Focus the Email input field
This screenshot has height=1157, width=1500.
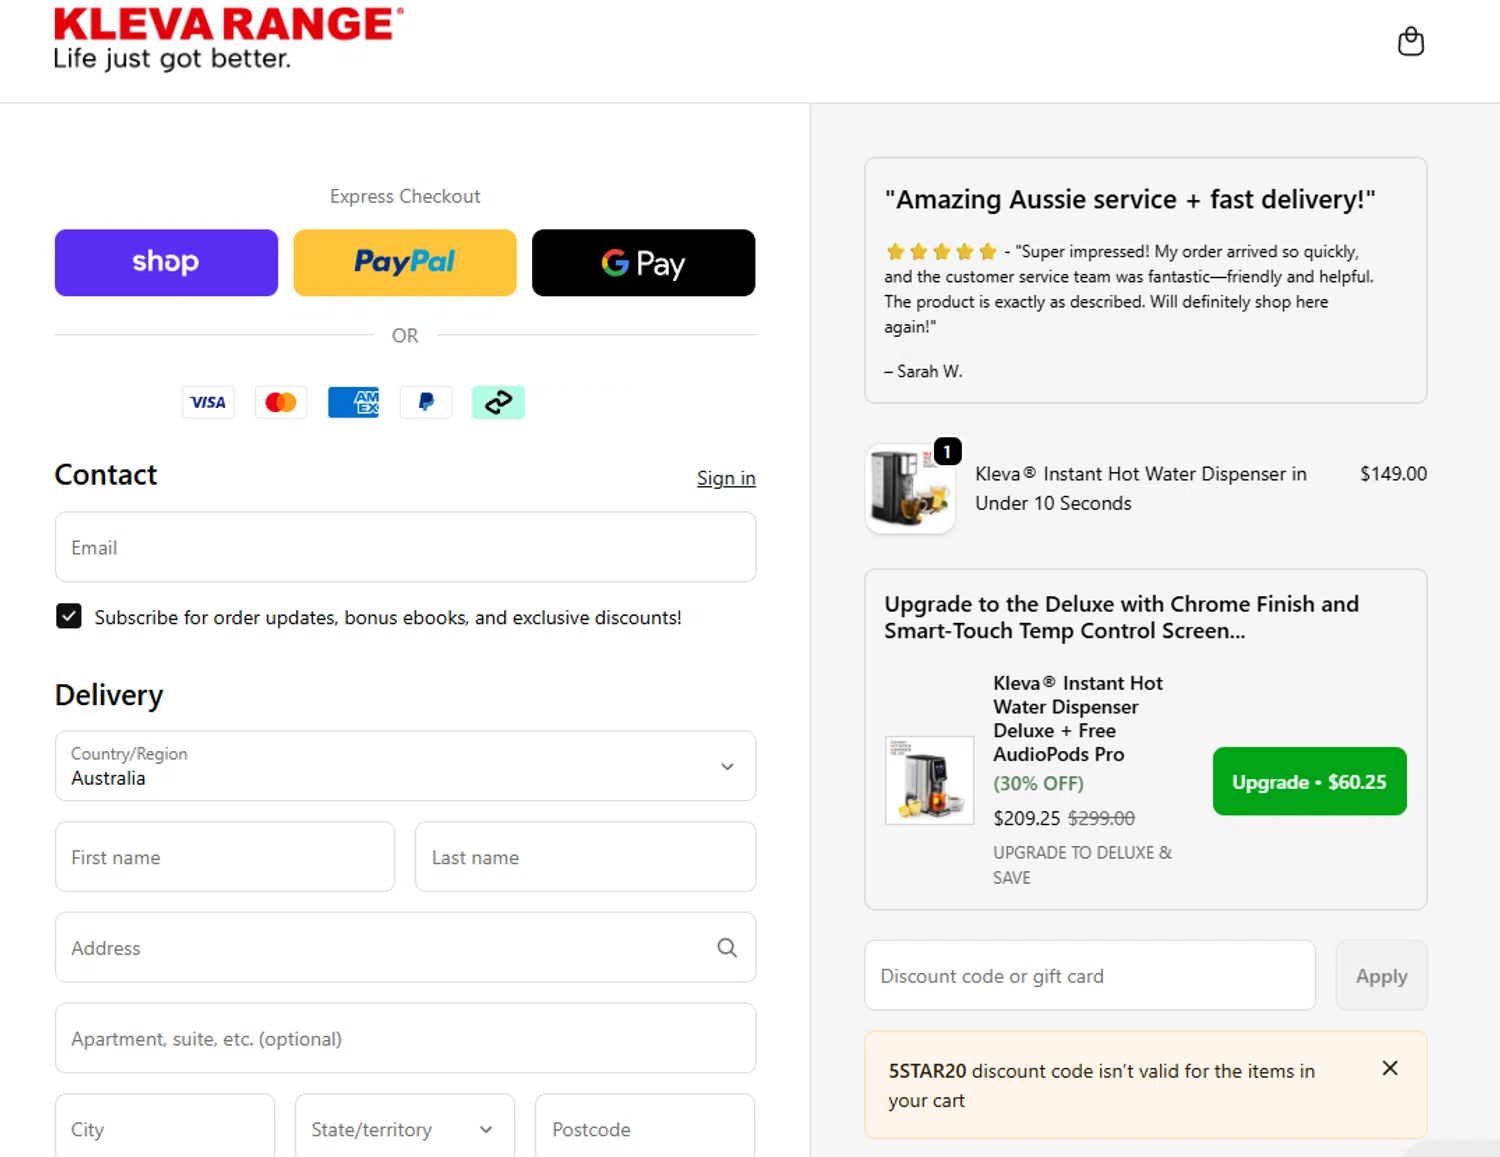(405, 547)
